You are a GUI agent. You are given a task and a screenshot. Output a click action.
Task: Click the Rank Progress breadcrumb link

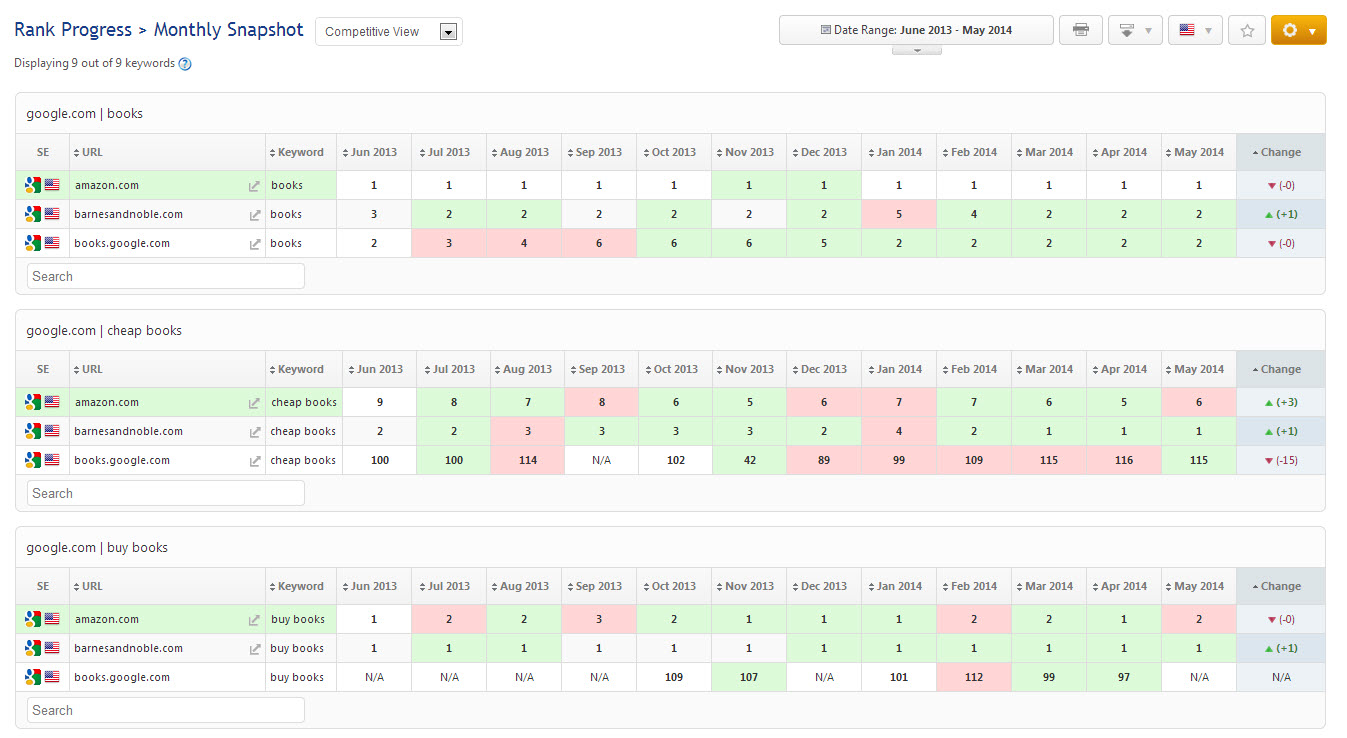tap(73, 30)
